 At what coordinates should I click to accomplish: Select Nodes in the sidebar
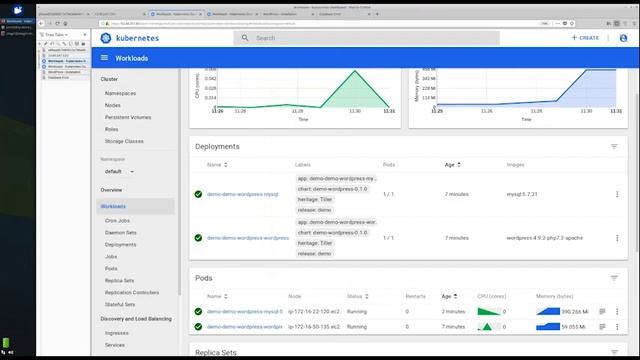click(x=113, y=105)
